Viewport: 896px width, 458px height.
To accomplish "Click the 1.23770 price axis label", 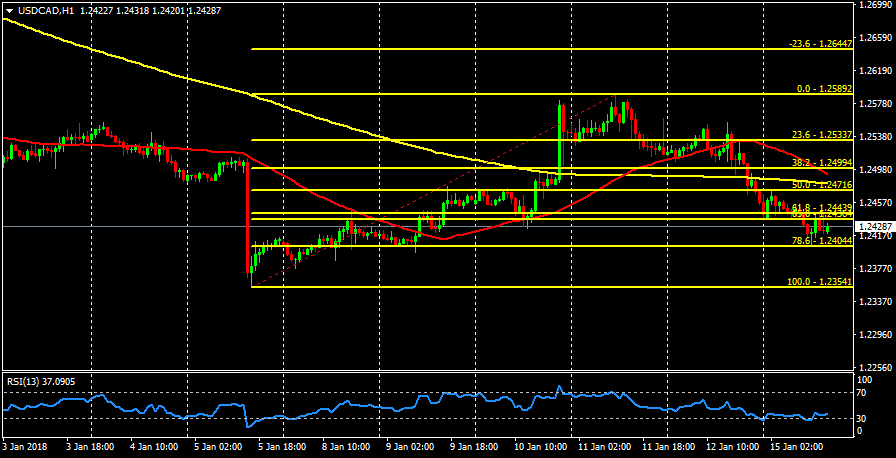I will pos(874,269).
